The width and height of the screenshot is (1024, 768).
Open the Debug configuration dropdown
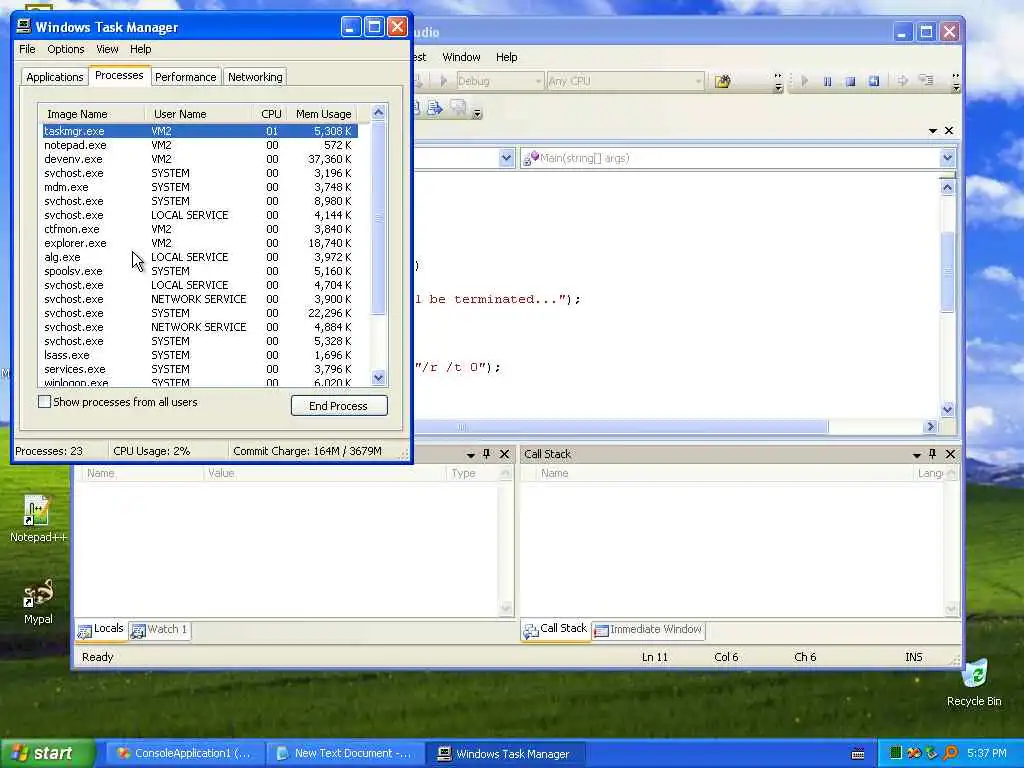click(x=500, y=81)
